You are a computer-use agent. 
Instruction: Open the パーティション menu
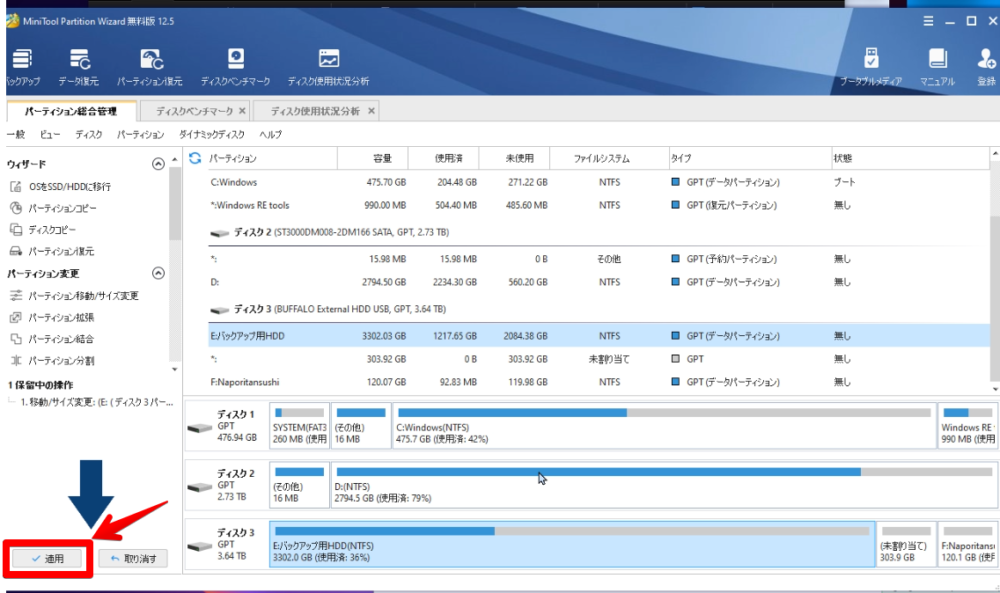click(x=140, y=135)
